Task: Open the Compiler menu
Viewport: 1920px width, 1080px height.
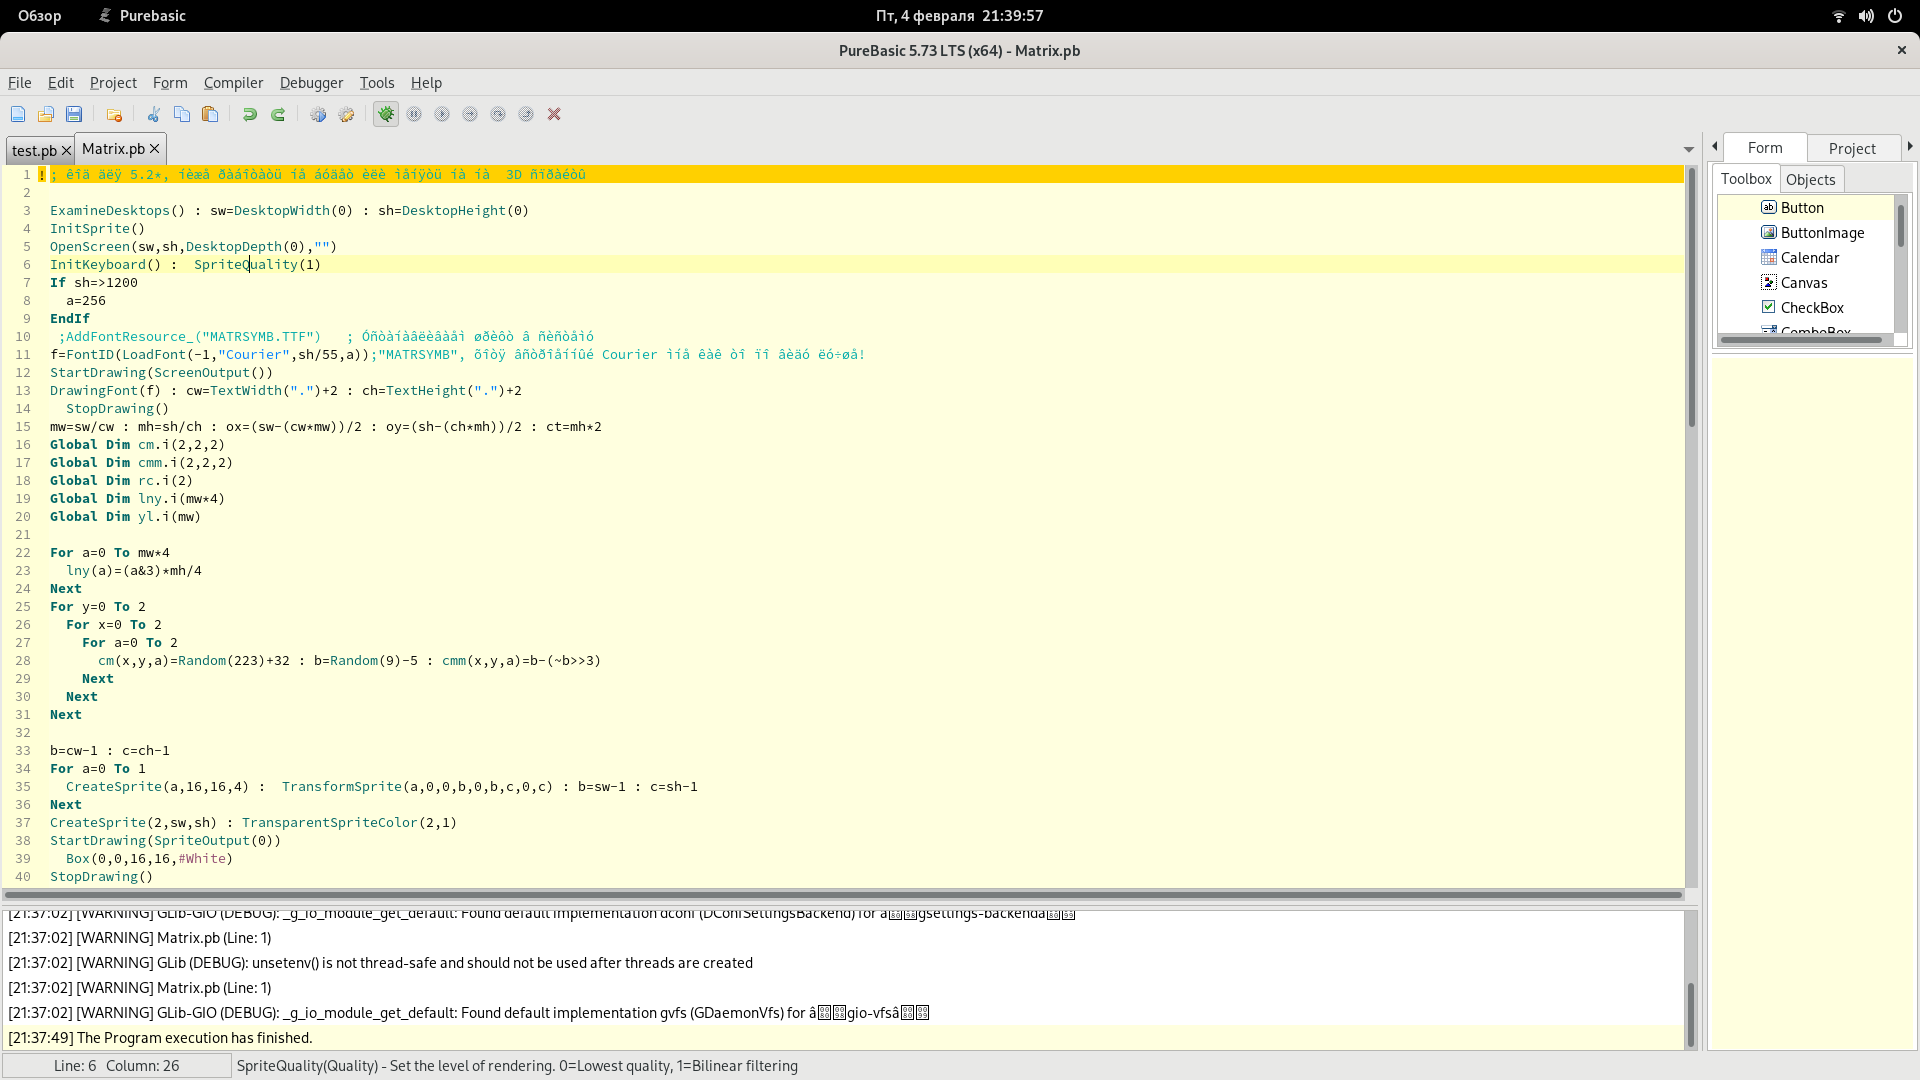Action: tap(233, 83)
